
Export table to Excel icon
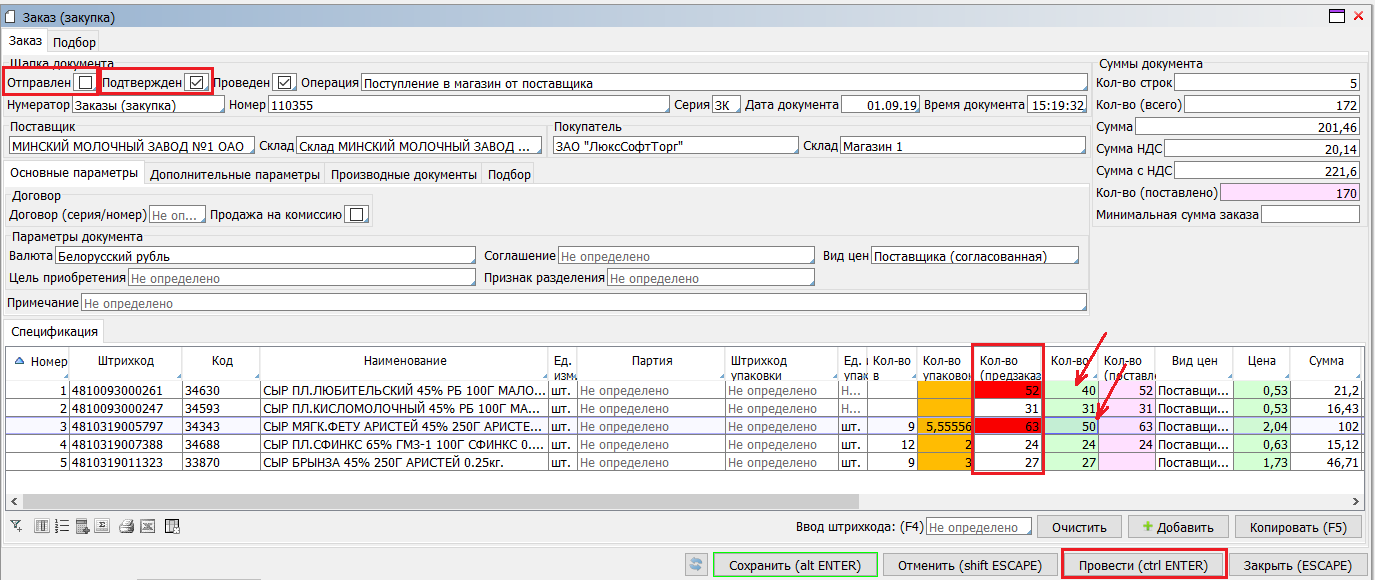tap(147, 527)
